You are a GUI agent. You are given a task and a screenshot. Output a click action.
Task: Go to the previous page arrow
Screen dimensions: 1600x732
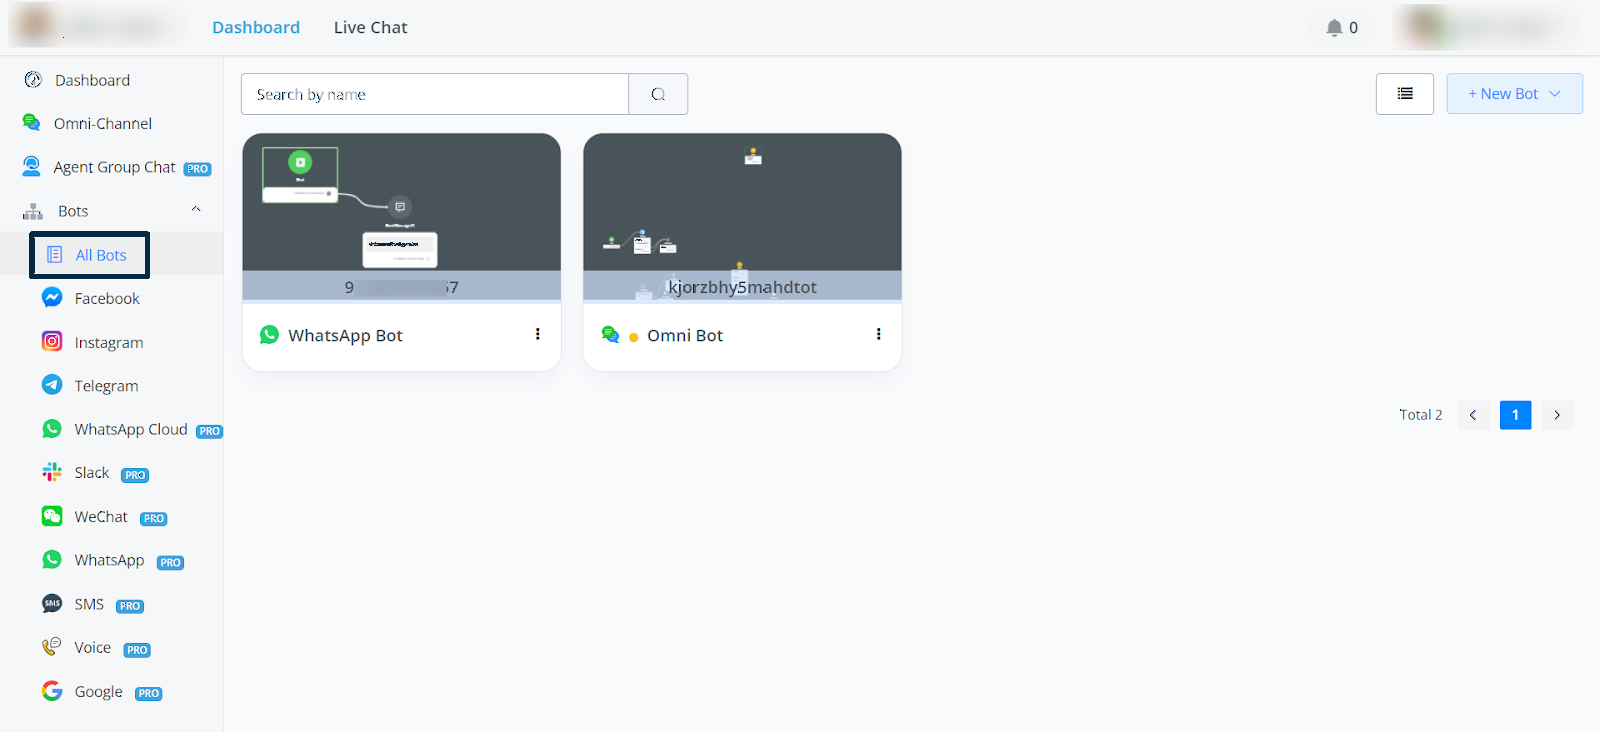click(x=1473, y=415)
